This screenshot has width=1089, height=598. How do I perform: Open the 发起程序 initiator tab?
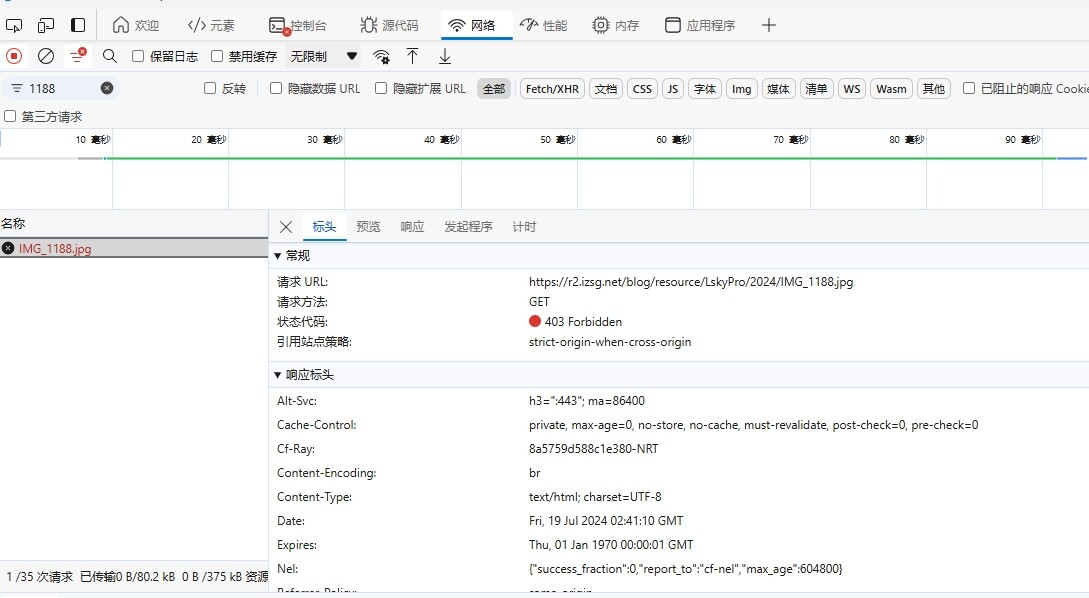pos(468,226)
